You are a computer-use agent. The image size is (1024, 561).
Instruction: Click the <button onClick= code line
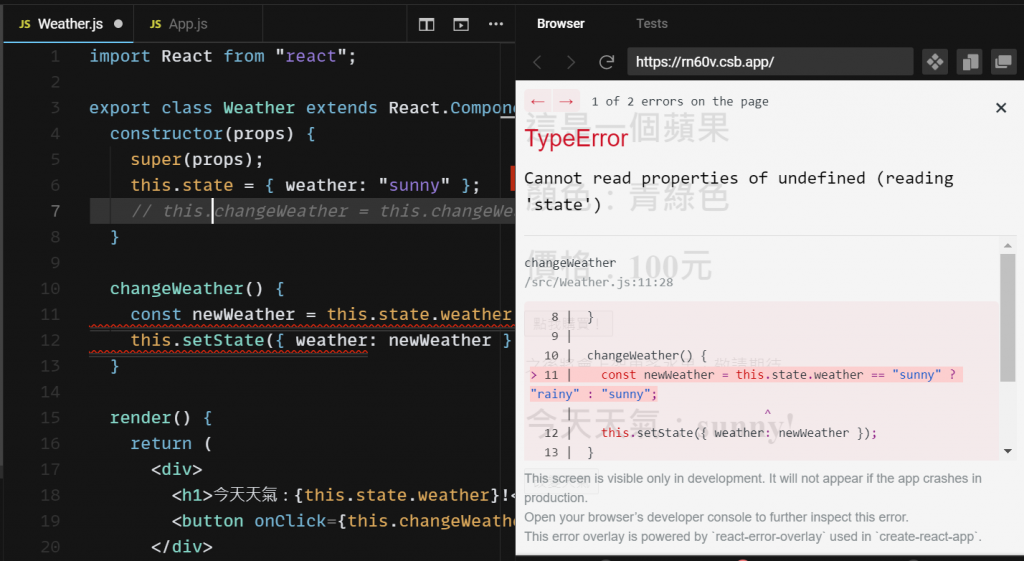(x=344, y=521)
